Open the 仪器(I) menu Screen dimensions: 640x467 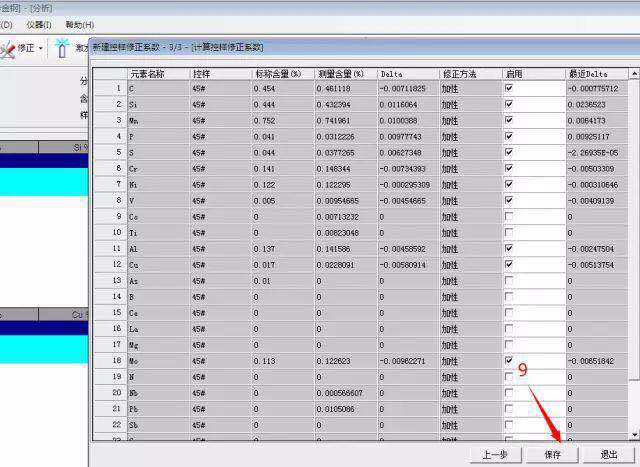[39, 24]
